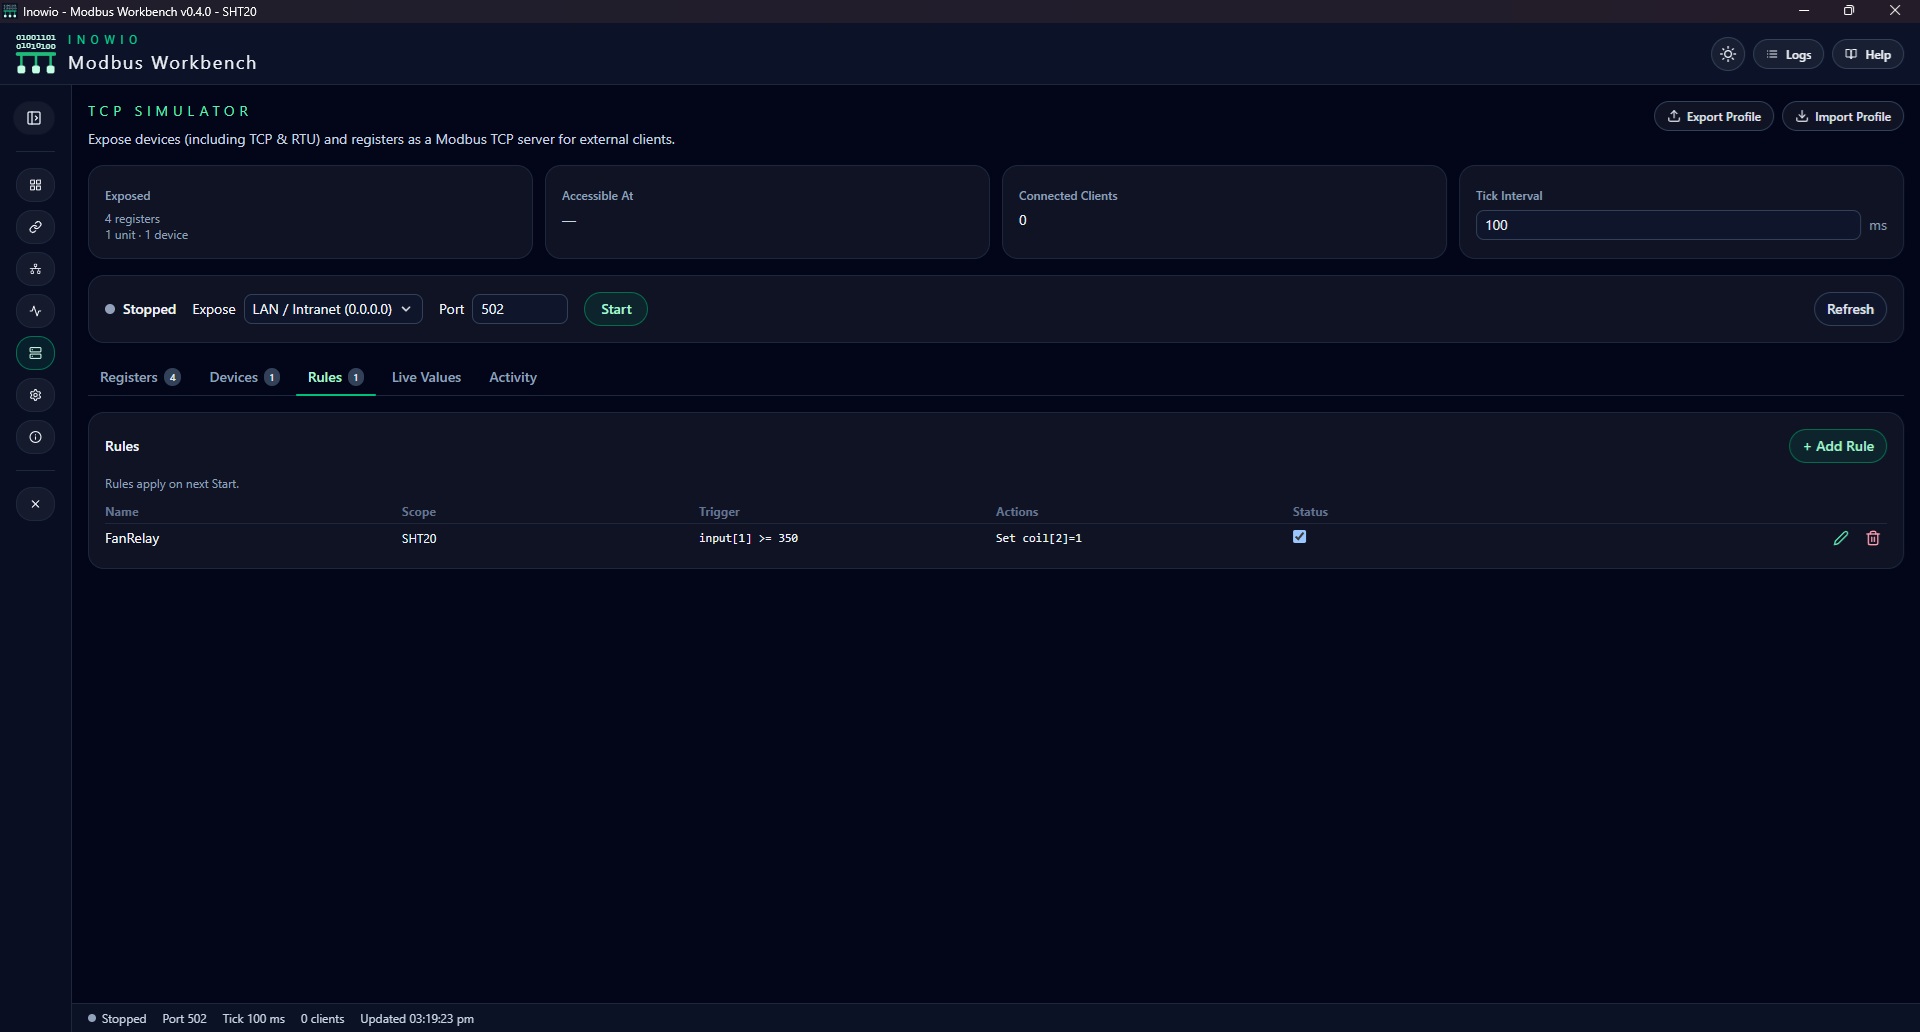Open the Logs button
Screen dimensions: 1920x1032
[1788, 55]
